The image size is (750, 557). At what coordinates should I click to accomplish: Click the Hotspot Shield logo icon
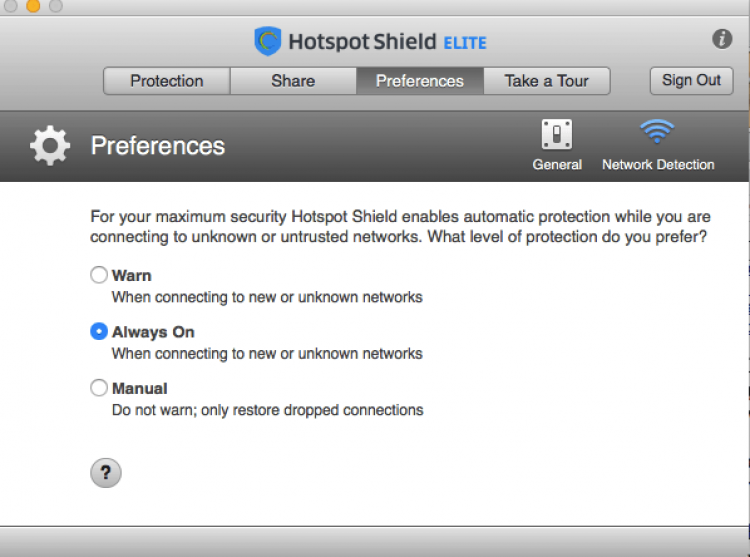click(x=268, y=41)
